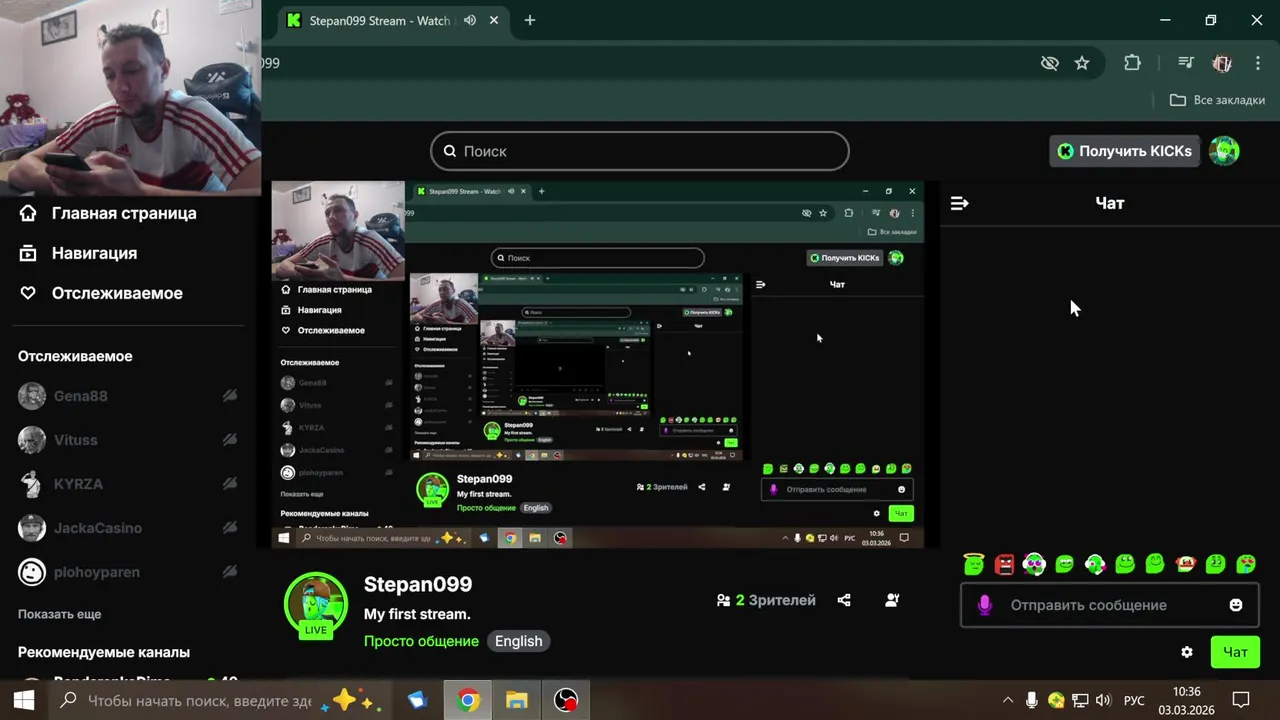This screenshot has width=1280, height=720.
Task: Insert the green winking emote with headset
Action: click(x=1095, y=564)
